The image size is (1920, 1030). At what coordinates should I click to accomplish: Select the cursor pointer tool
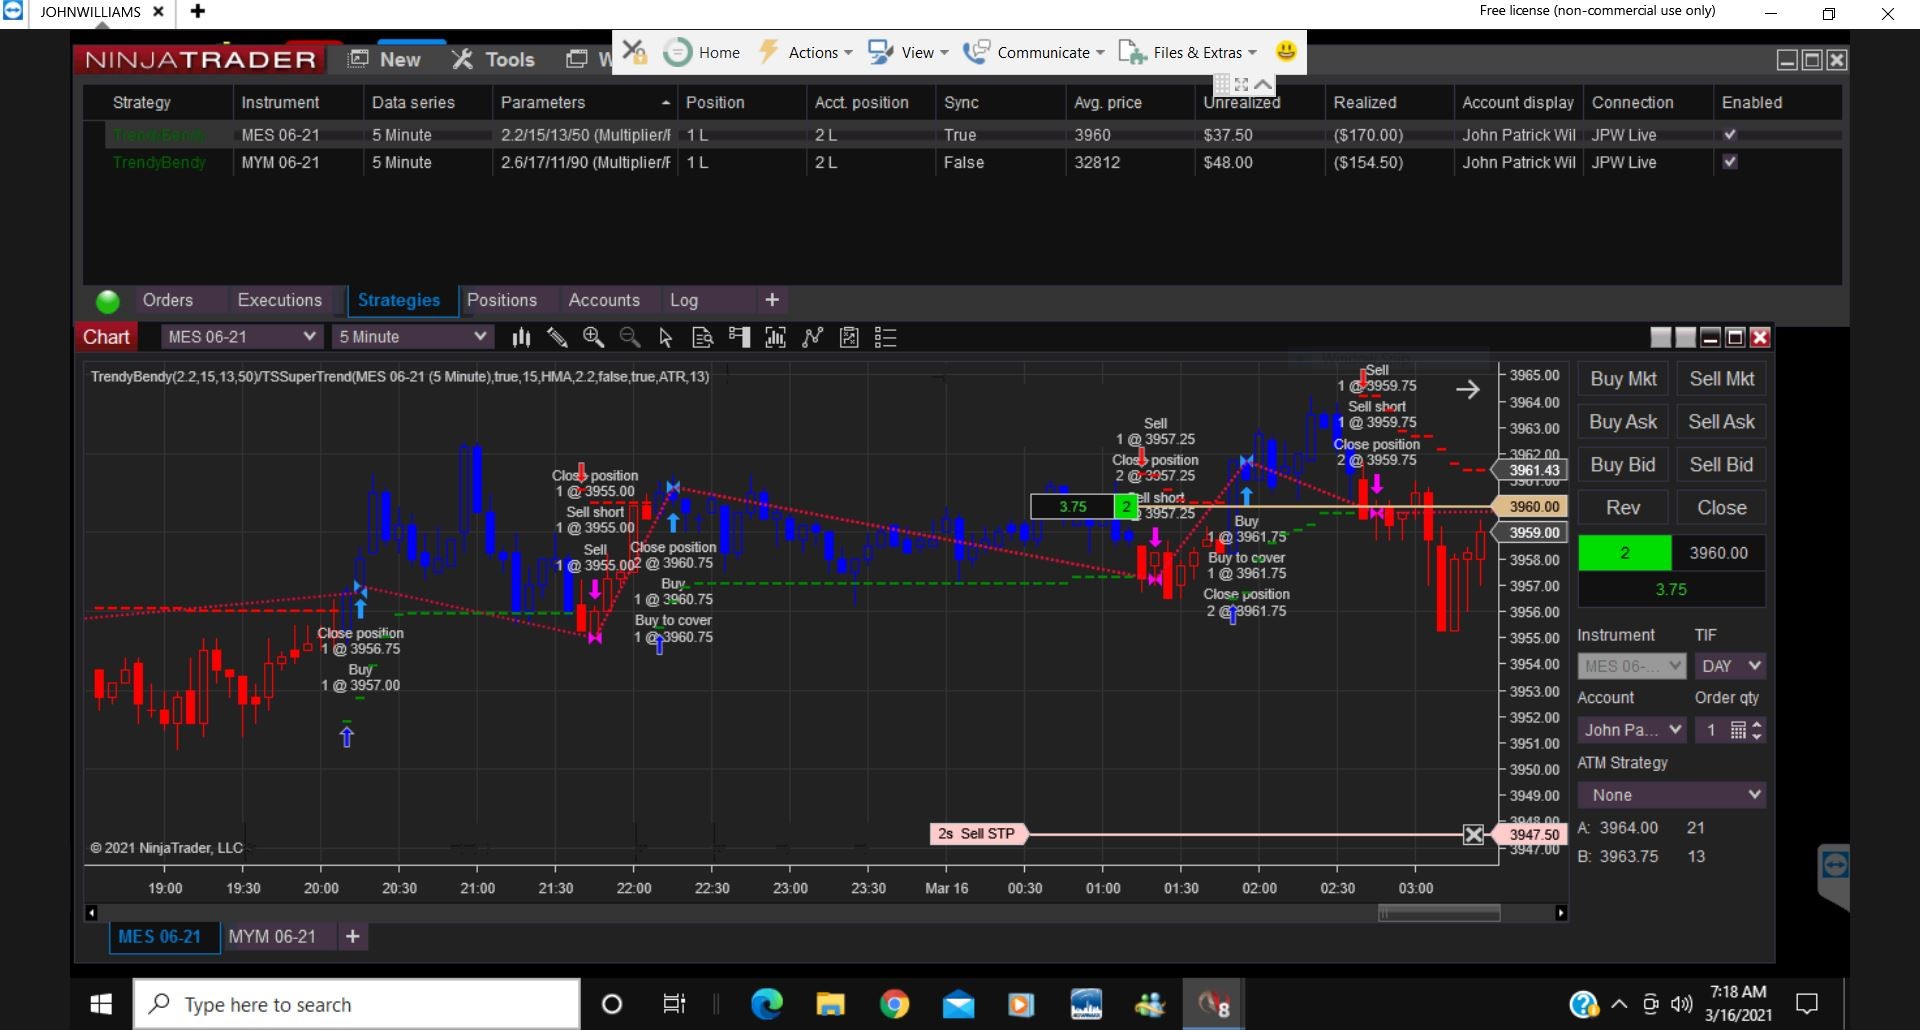click(666, 338)
